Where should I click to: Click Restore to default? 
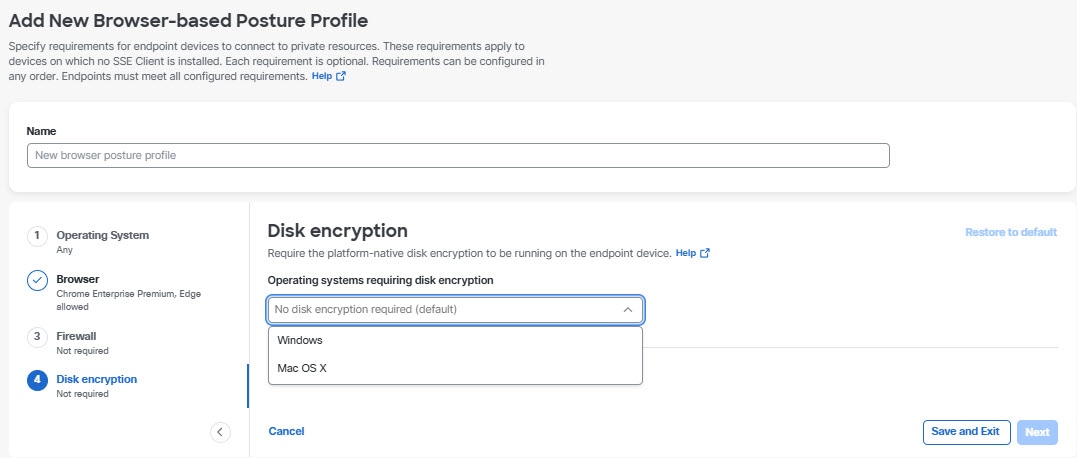pyautogui.click(x=1011, y=232)
